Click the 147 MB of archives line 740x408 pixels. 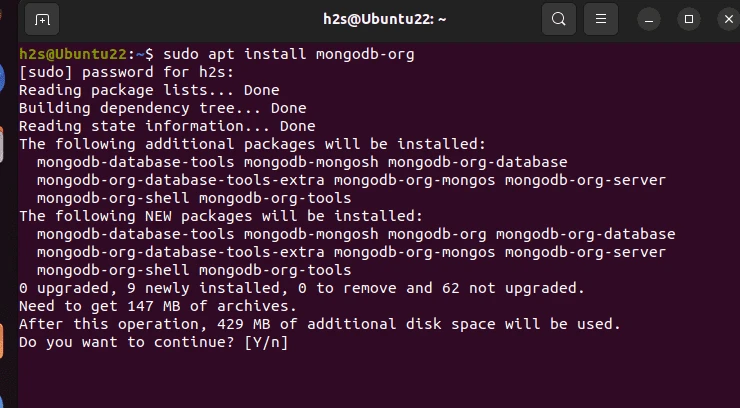[158, 306]
